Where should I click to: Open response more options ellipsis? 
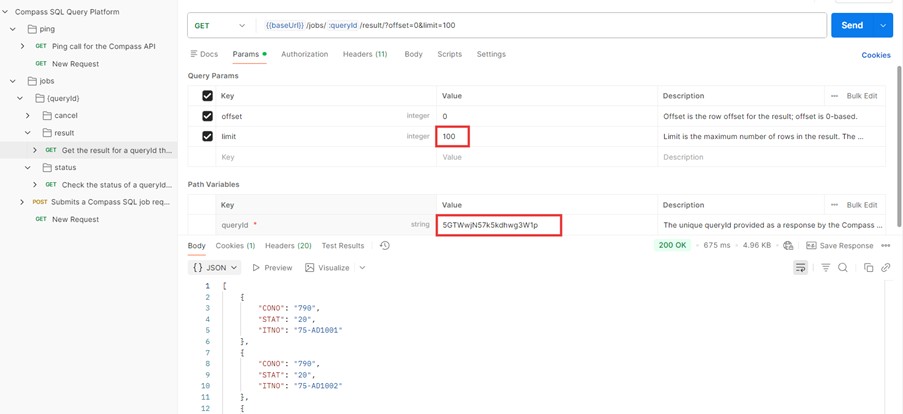[x=886, y=246]
